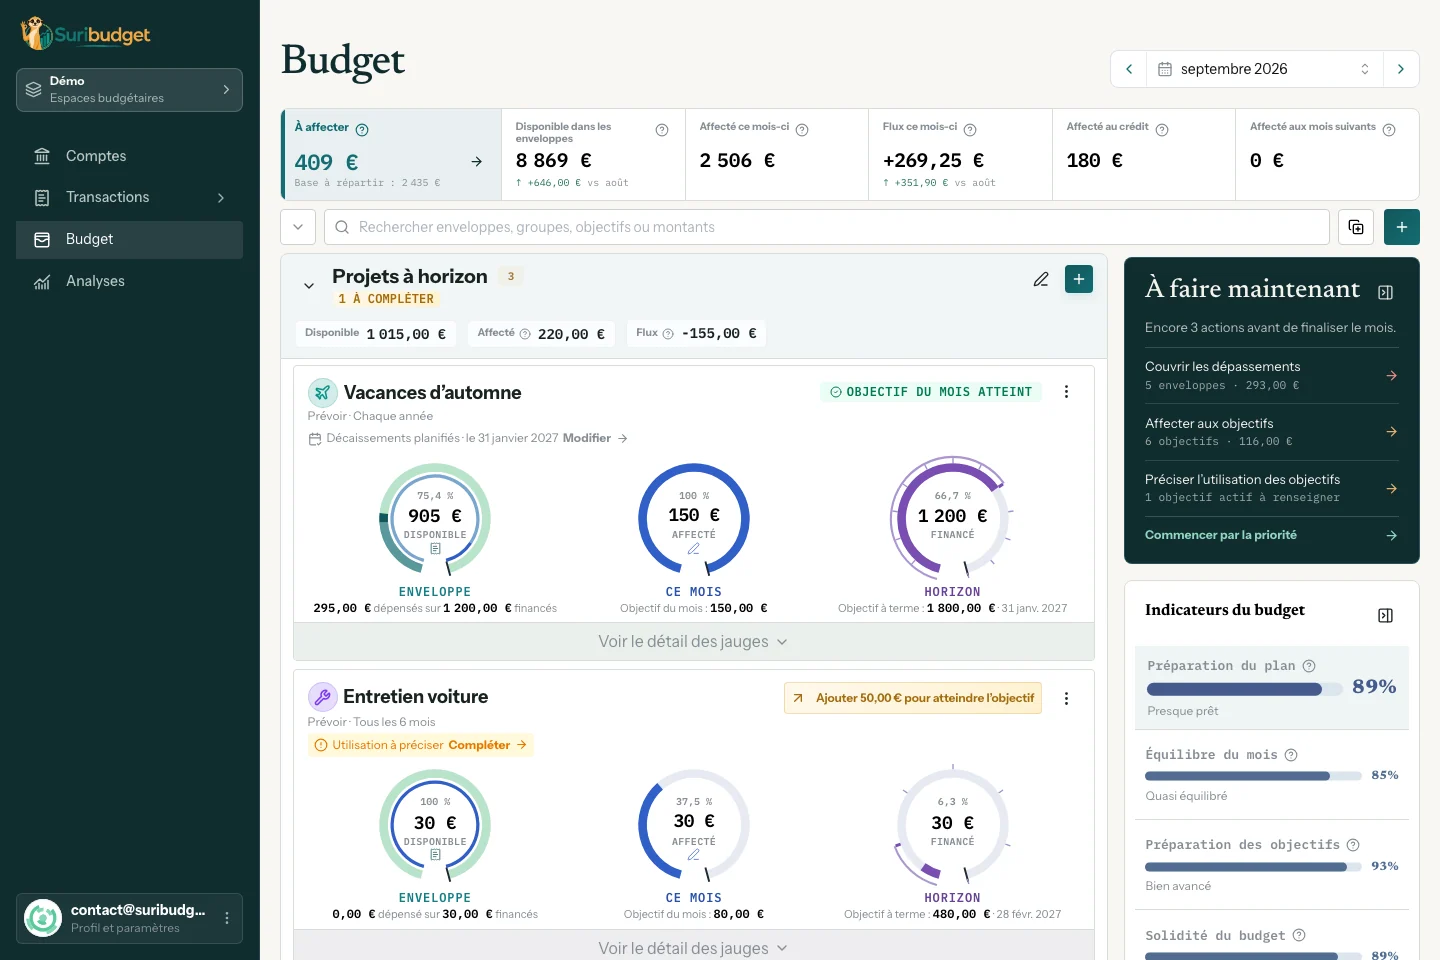The image size is (1440, 960).
Task: Select Budget in the sidebar
Action: pyautogui.click(x=129, y=240)
